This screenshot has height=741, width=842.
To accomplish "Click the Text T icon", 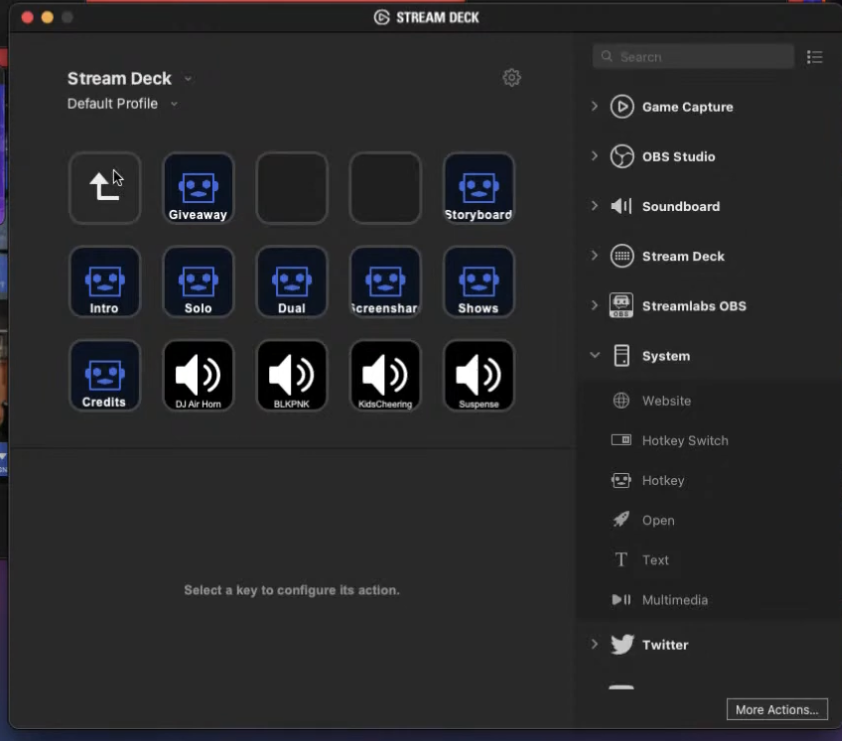I will (621, 560).
